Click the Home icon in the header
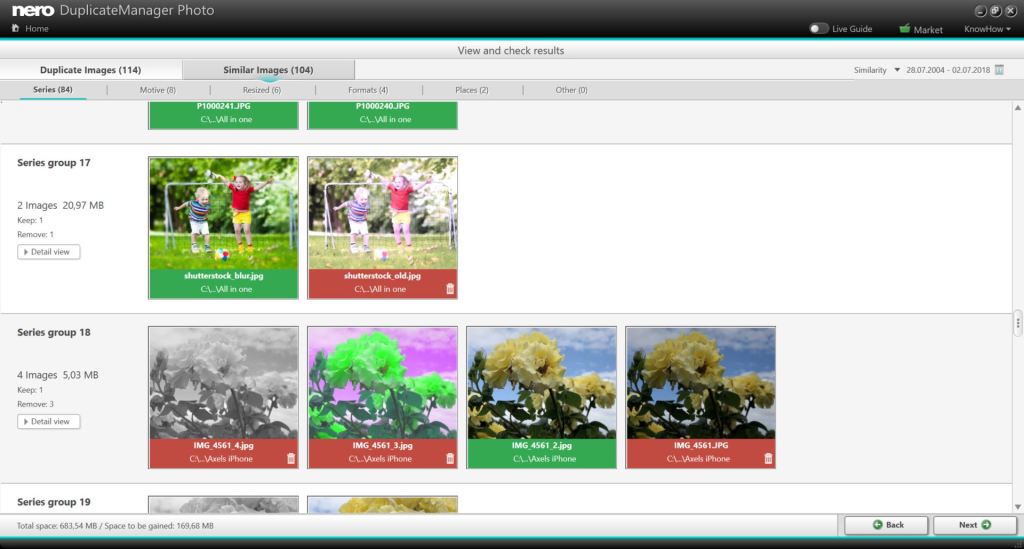Viewport: 1024px width, 549px height. tap(15, 29)
